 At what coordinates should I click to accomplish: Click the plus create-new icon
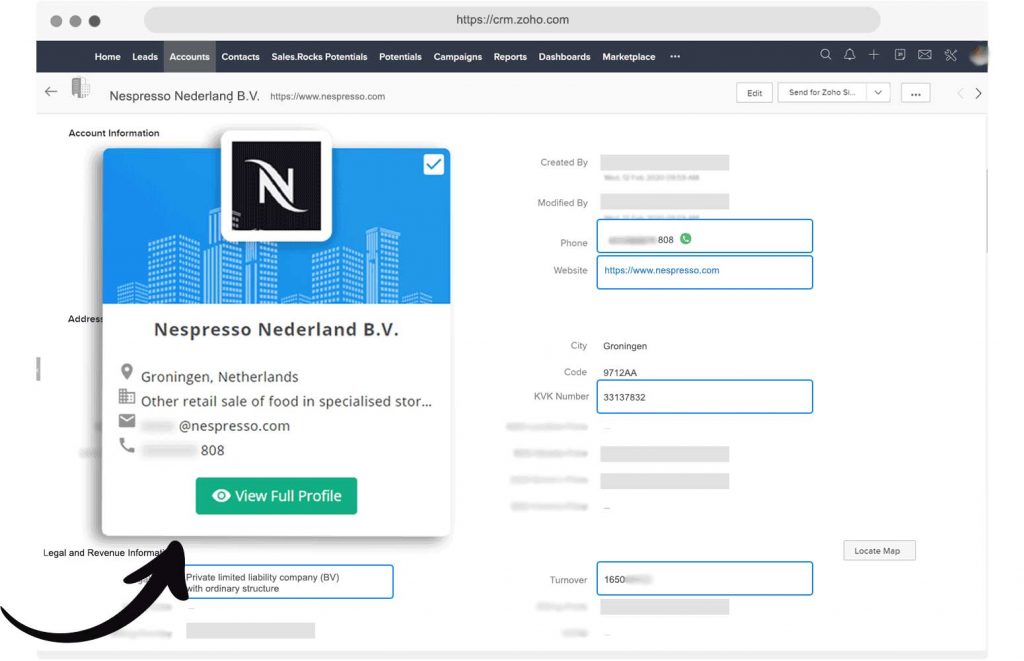click(x=874, y=56)
